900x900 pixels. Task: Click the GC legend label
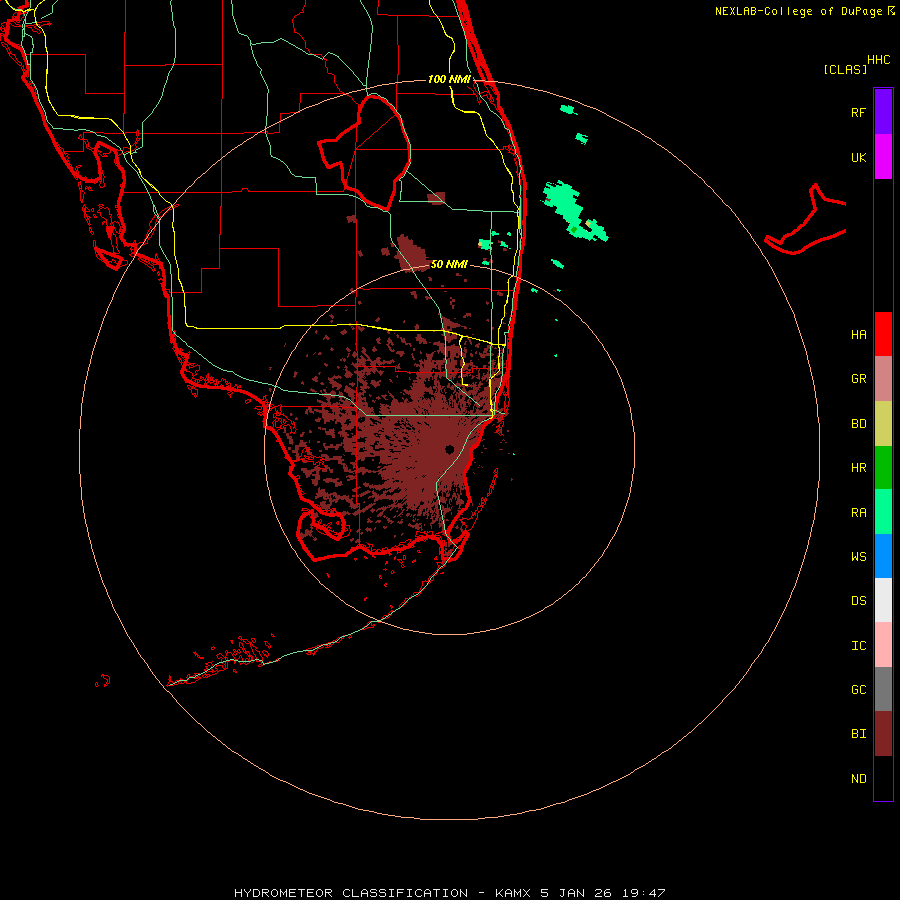pyautogui.click(x=858, y=690)
